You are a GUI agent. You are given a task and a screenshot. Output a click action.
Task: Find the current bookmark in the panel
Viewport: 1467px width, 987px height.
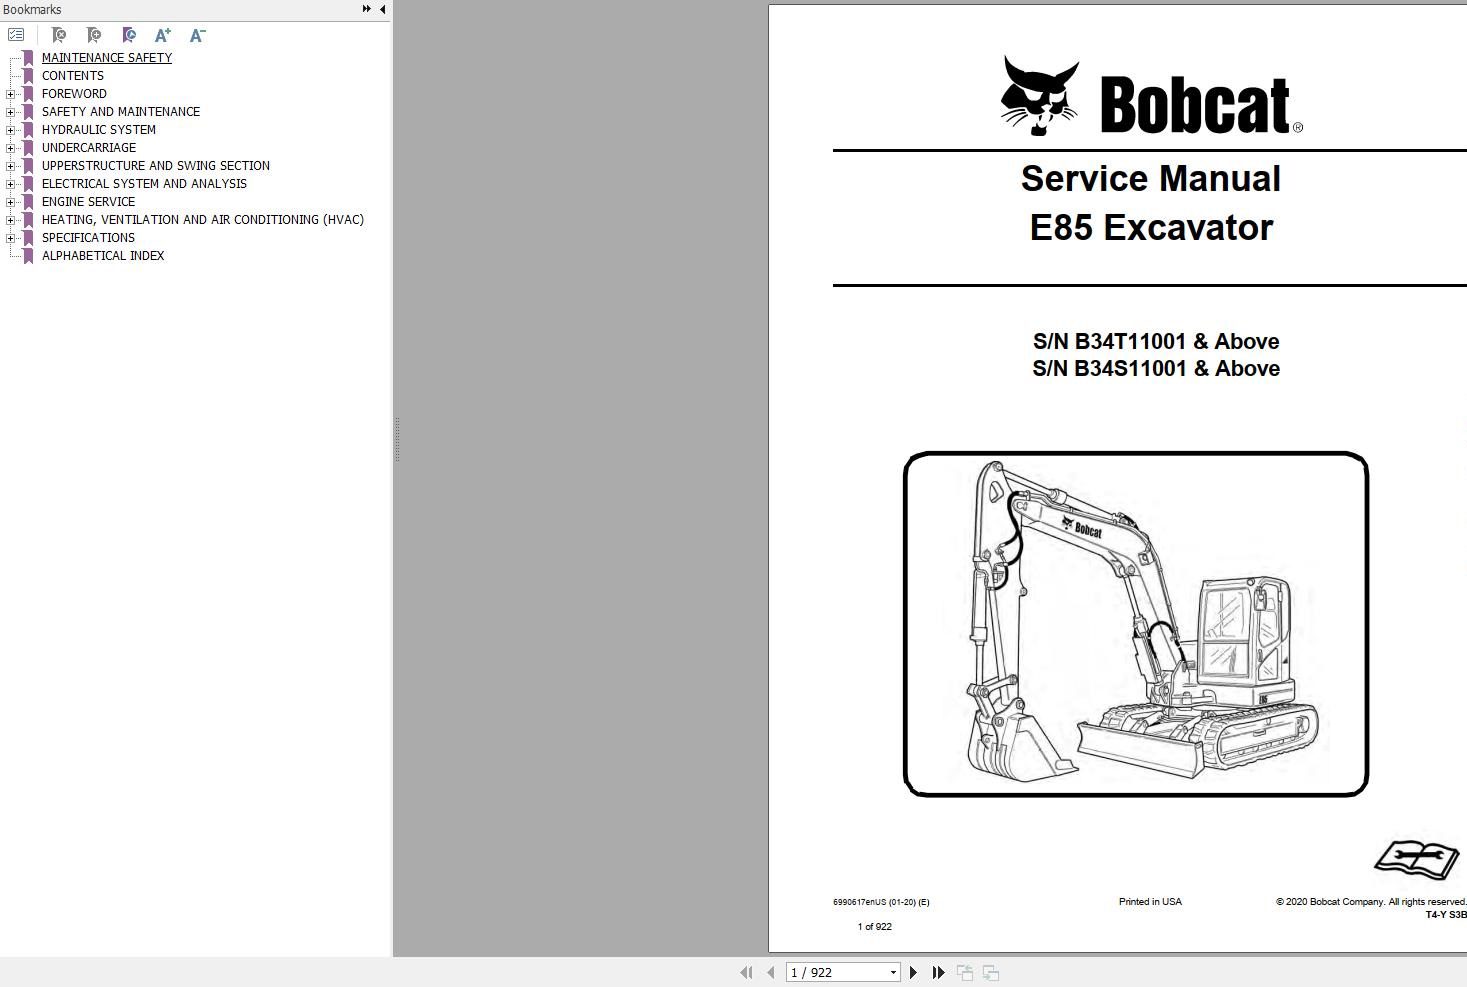pos(128,35)
